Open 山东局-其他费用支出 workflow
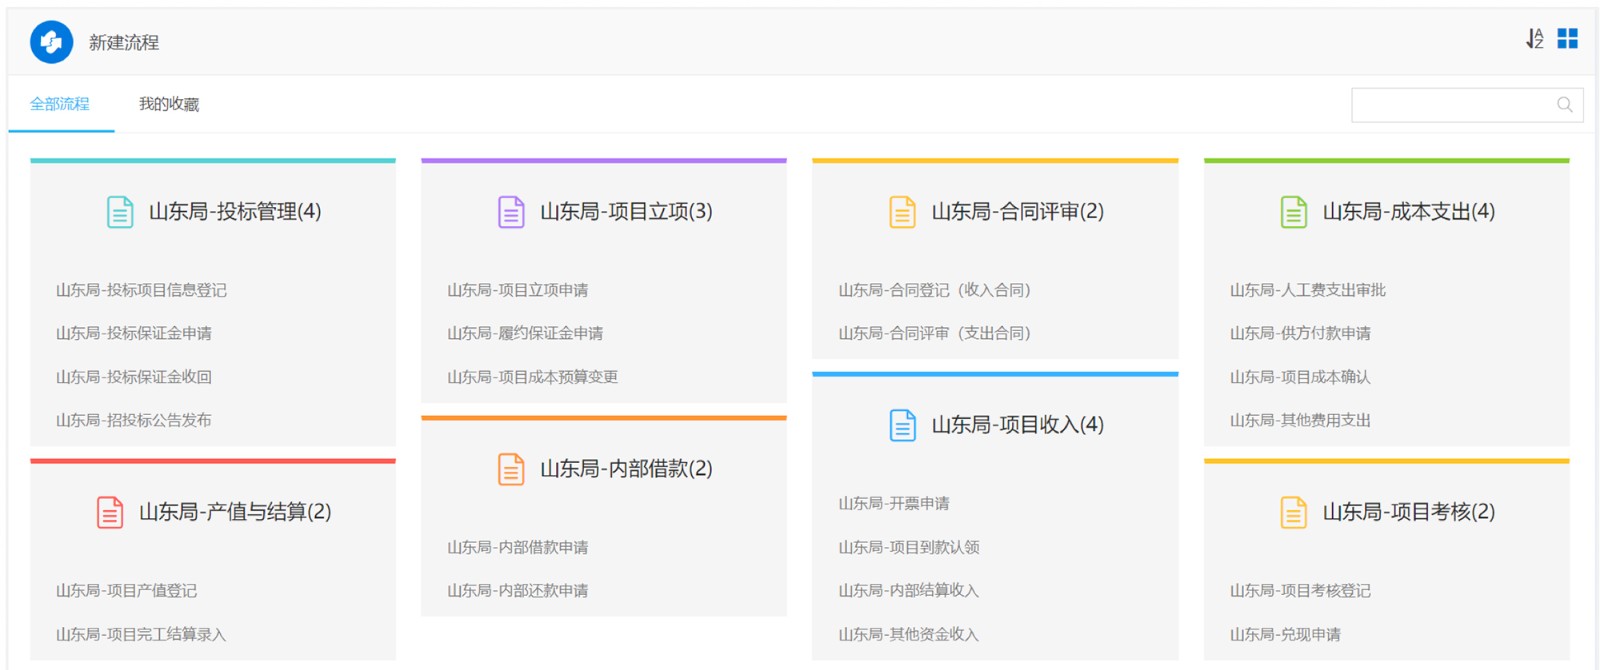This screenshot has height=670, width=1600. pyautogui.click(x=1300, y=420)
